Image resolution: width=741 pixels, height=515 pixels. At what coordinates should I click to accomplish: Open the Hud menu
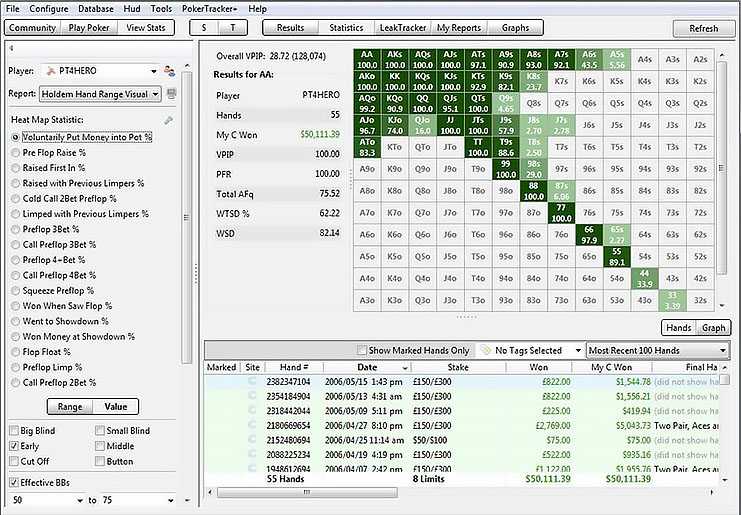tap(132, 9)
